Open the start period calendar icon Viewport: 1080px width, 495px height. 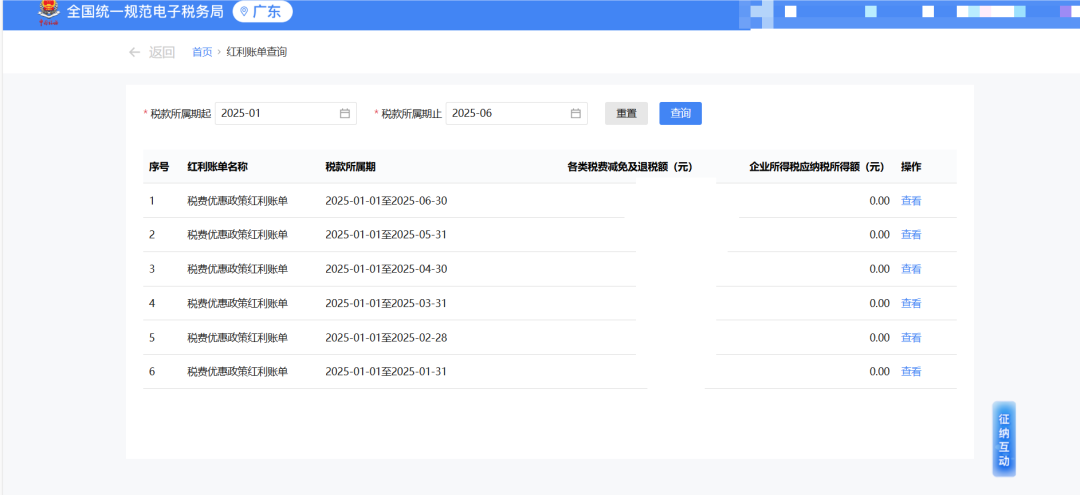pos(344,114)
